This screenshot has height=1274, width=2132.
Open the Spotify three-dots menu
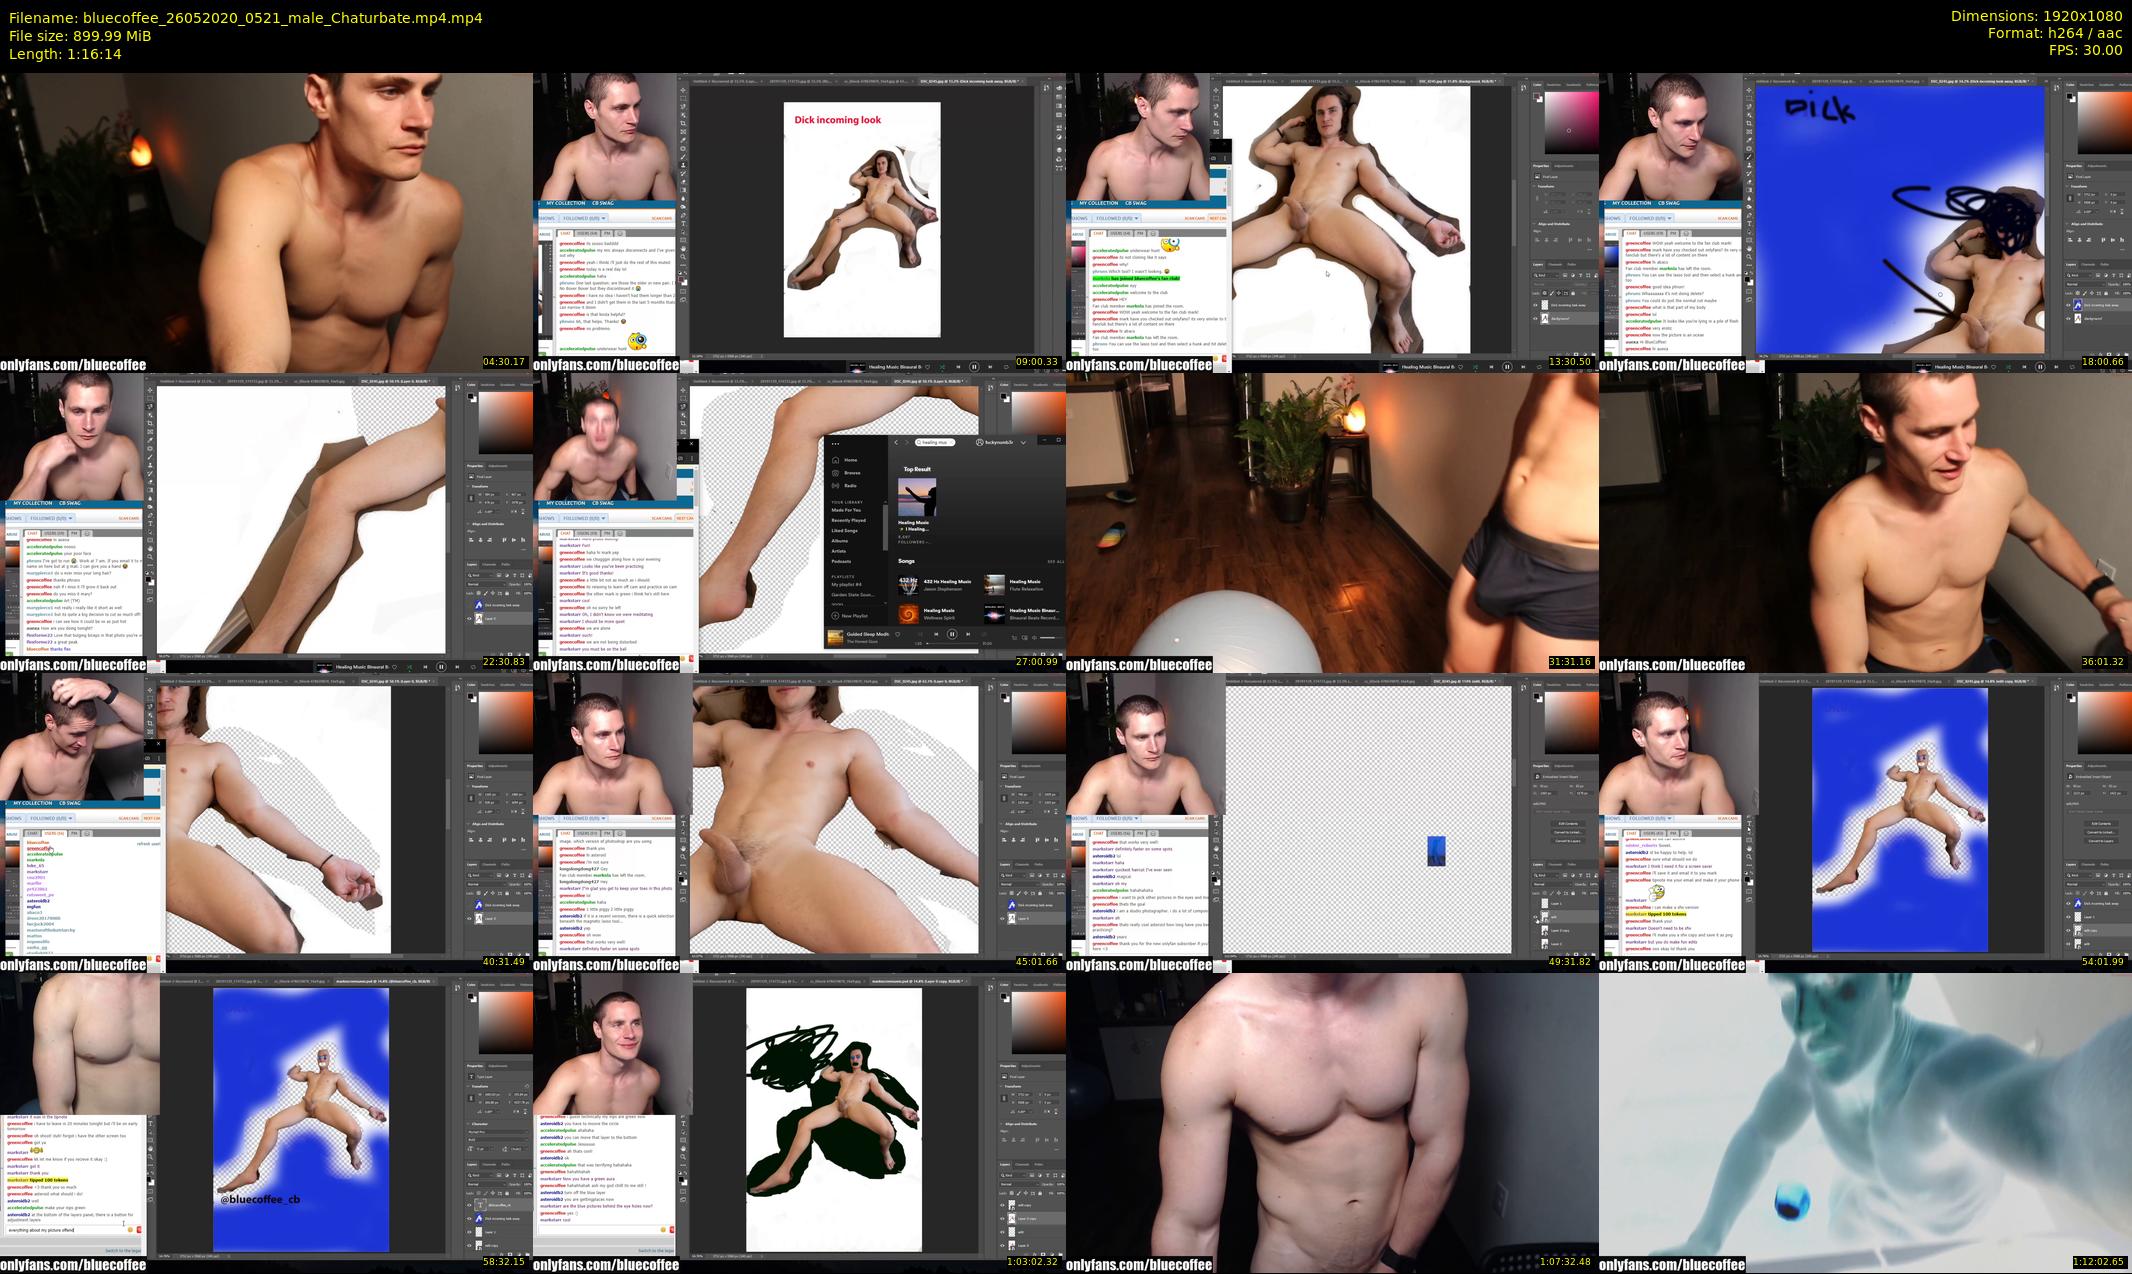point(835,443)
